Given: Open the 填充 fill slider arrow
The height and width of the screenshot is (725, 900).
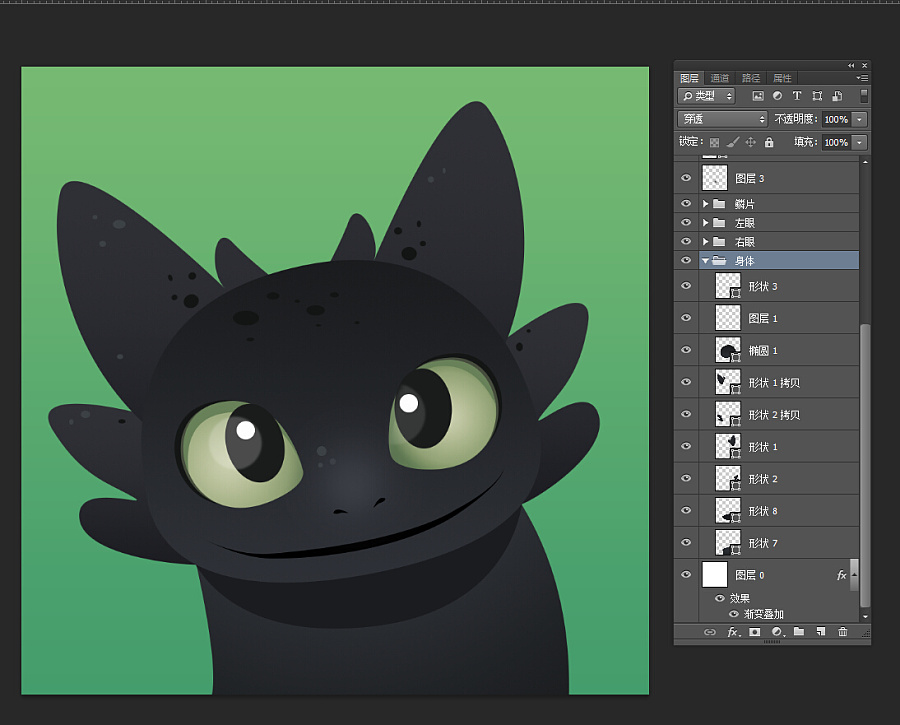Looking at the screenshot, I should tap(859, 142).
